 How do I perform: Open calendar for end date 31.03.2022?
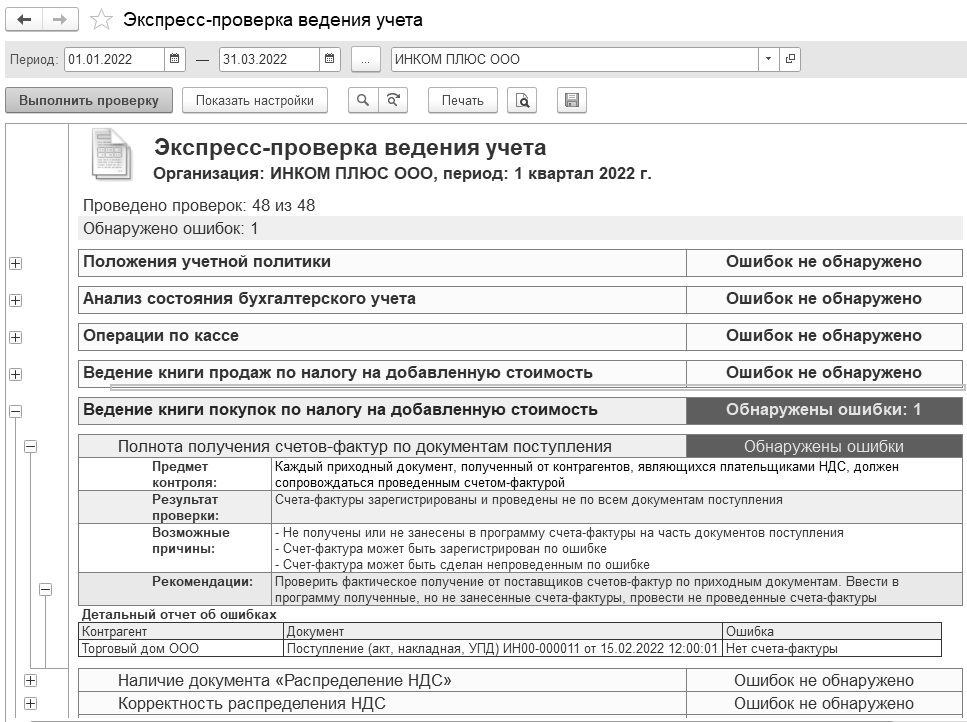[329, 59]
